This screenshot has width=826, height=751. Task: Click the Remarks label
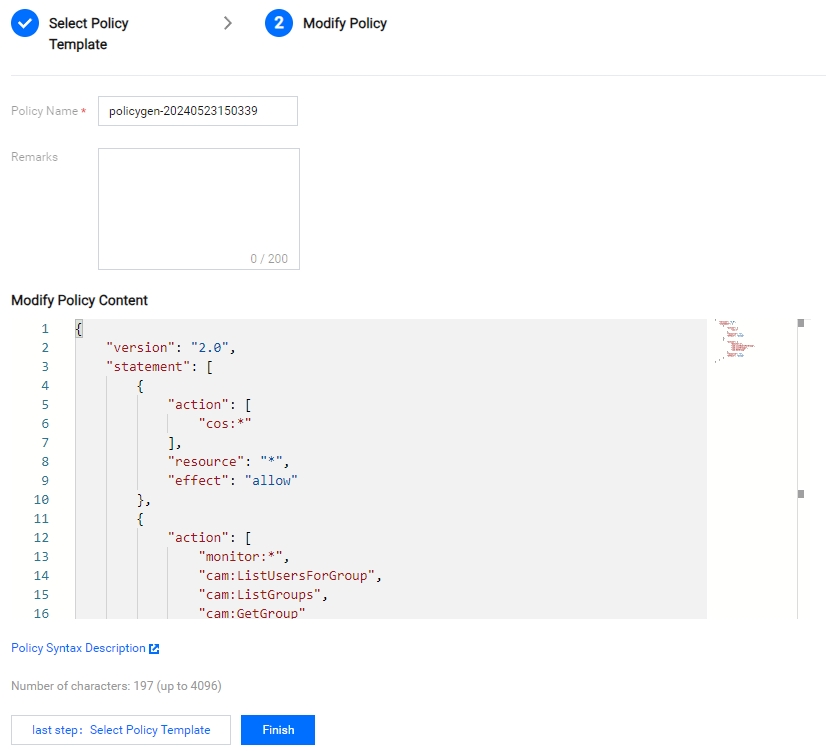coord(34,157)
